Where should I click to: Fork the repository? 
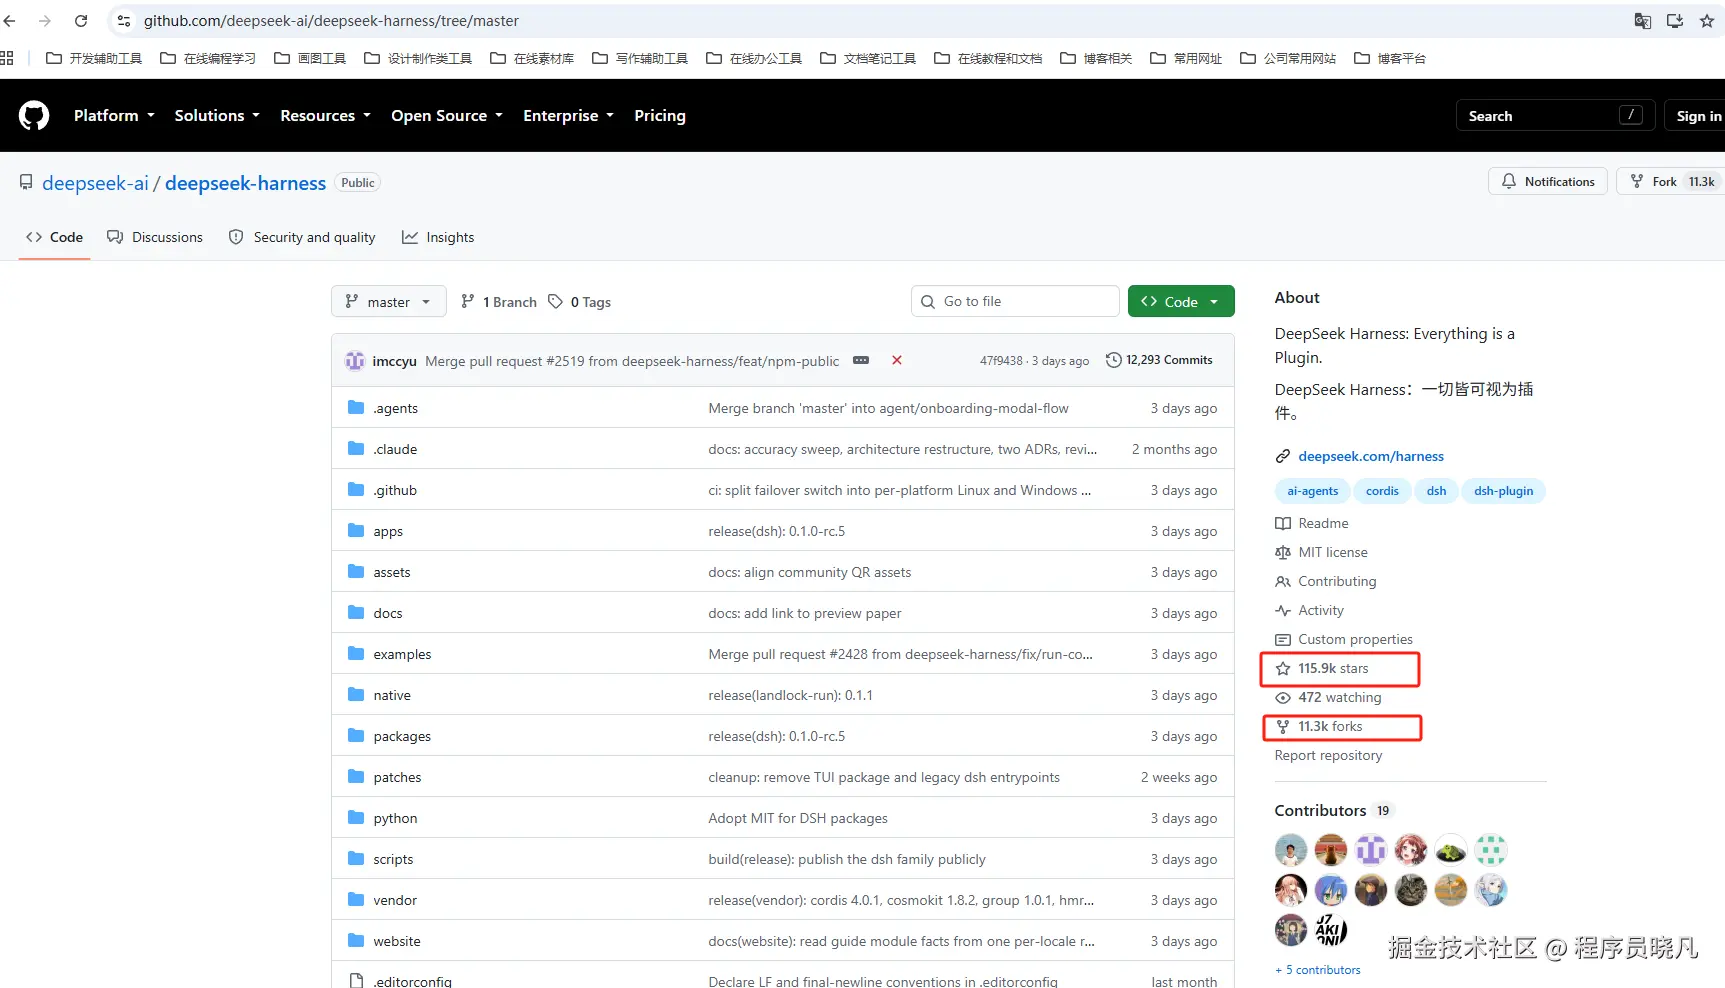coord(1670,181)
